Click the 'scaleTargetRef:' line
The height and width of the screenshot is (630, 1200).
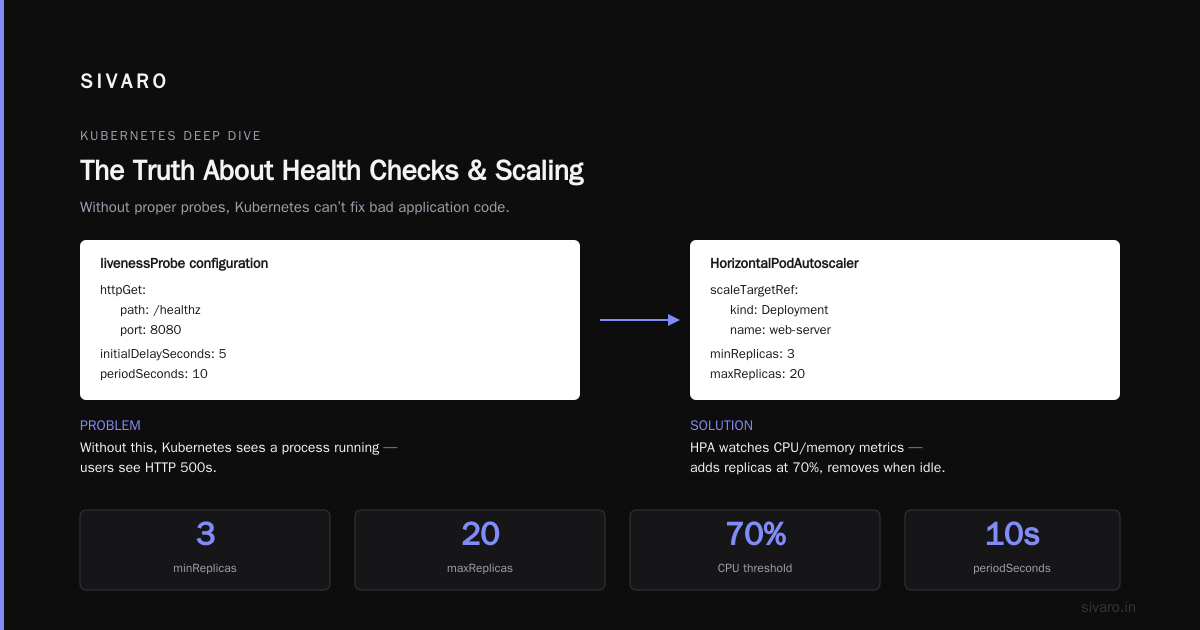click(x=754, y=290)
